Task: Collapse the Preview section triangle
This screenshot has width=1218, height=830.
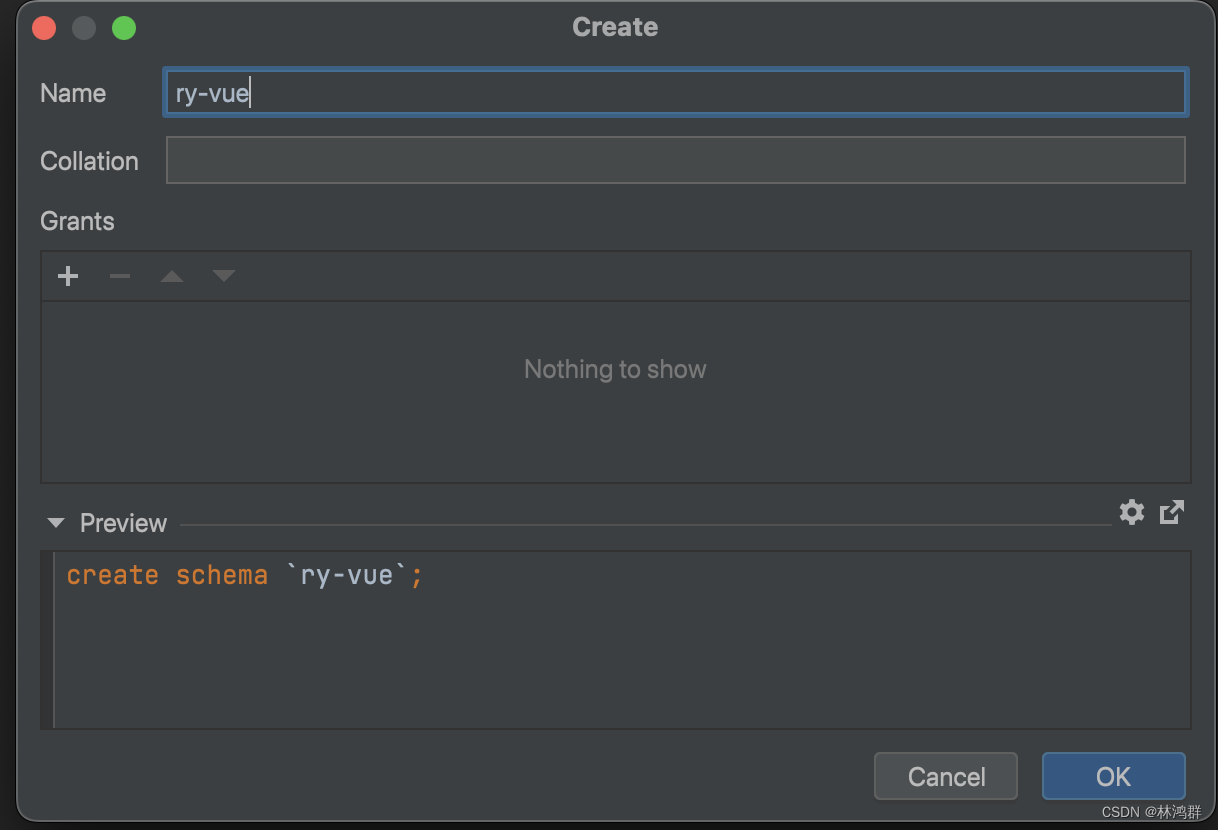Action: (56, 522)
